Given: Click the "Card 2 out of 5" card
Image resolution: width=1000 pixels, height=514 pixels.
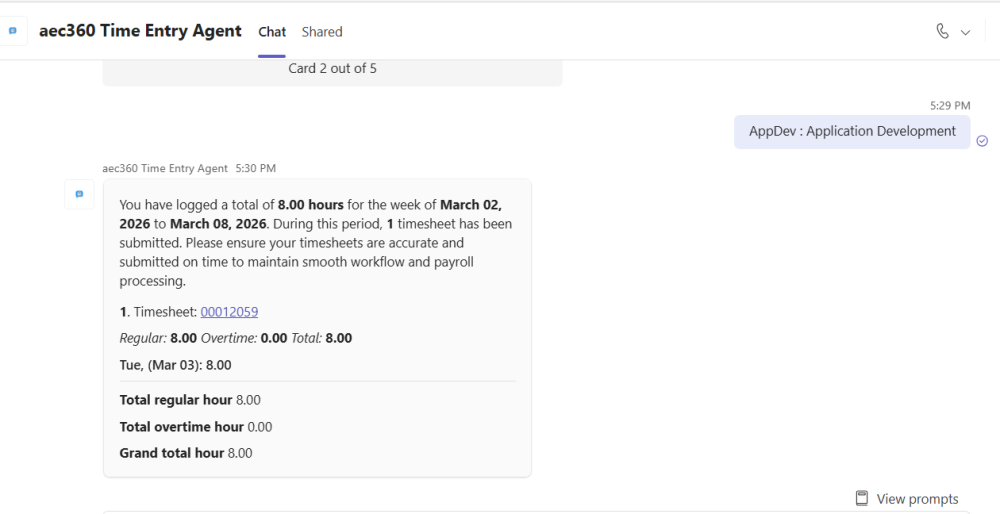Looking at the screenshot, I should [x=332, y=69].
